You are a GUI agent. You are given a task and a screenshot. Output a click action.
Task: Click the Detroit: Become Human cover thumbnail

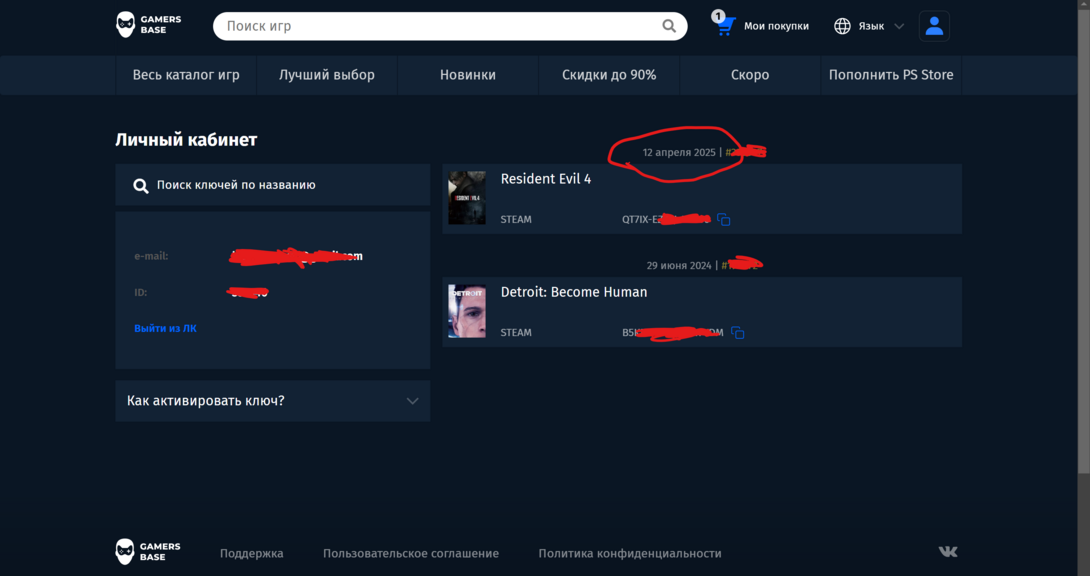tap(467, 311)
